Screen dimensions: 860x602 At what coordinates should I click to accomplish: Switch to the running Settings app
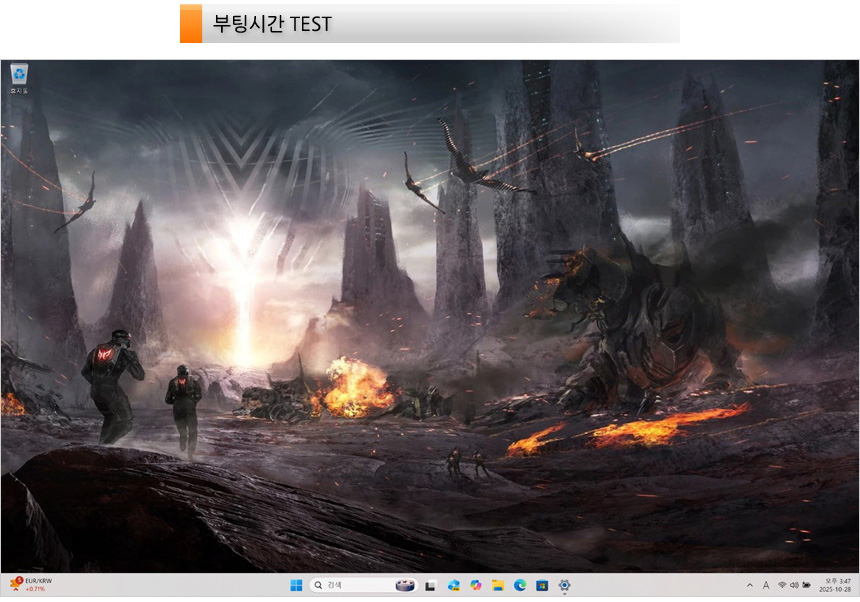[565, 585]
